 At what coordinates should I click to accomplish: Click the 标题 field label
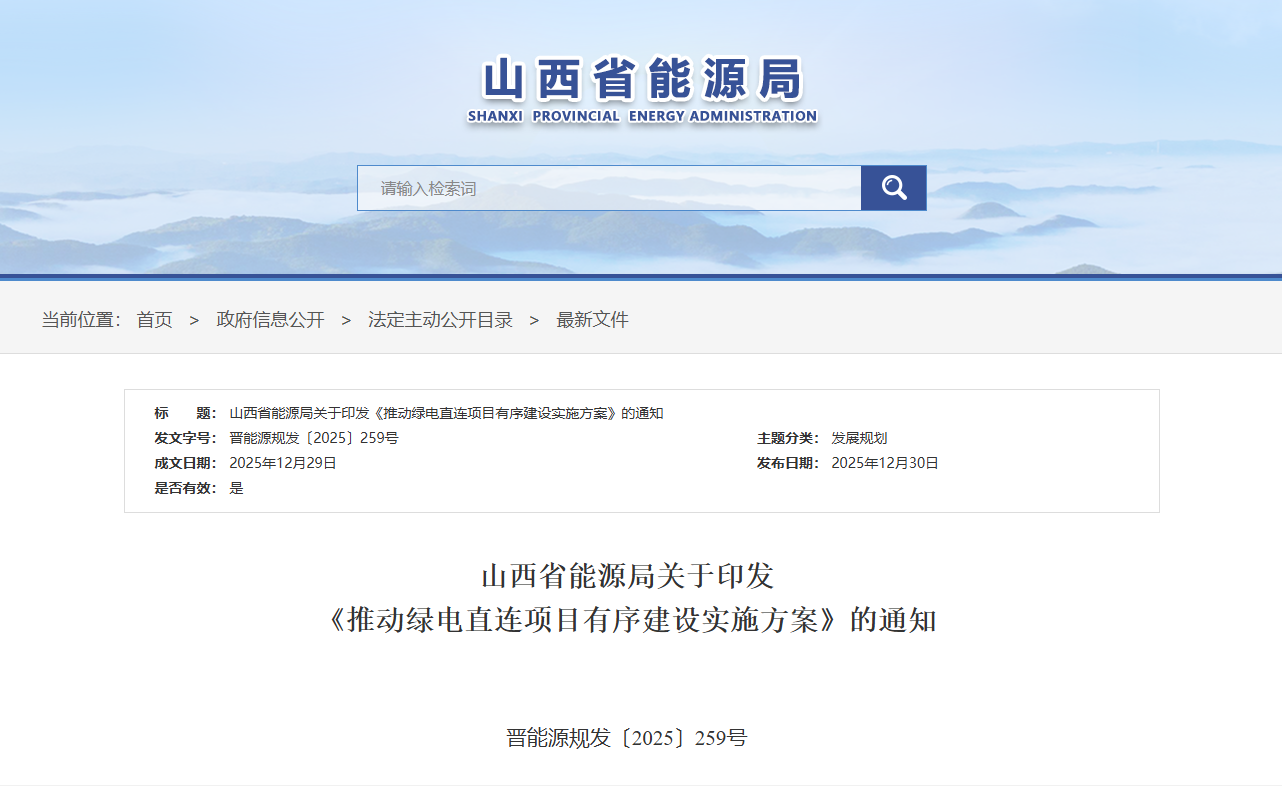click(x=184, y=413)
